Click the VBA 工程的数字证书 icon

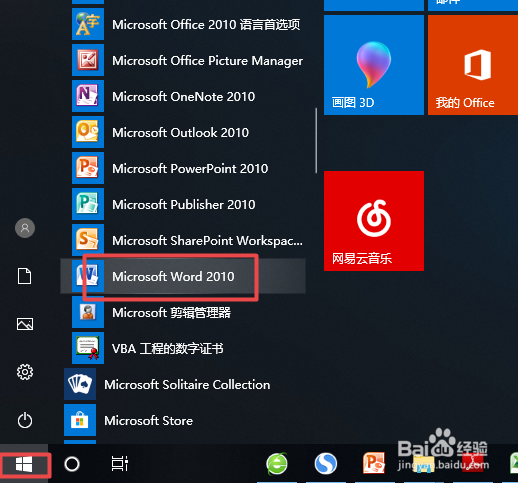(88, 348)
